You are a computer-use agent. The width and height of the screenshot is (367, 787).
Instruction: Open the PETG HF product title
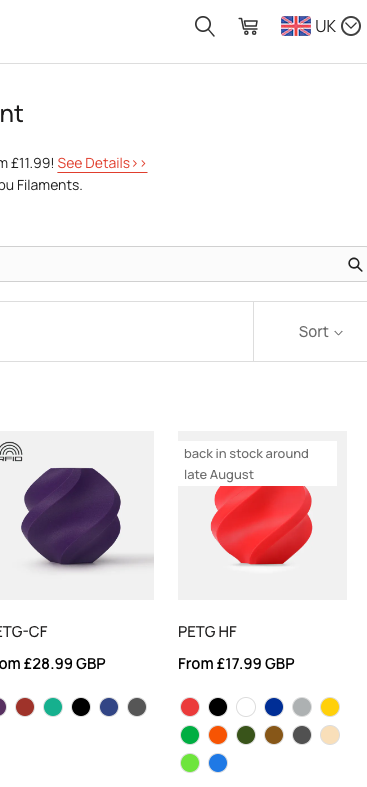[207, 631]
